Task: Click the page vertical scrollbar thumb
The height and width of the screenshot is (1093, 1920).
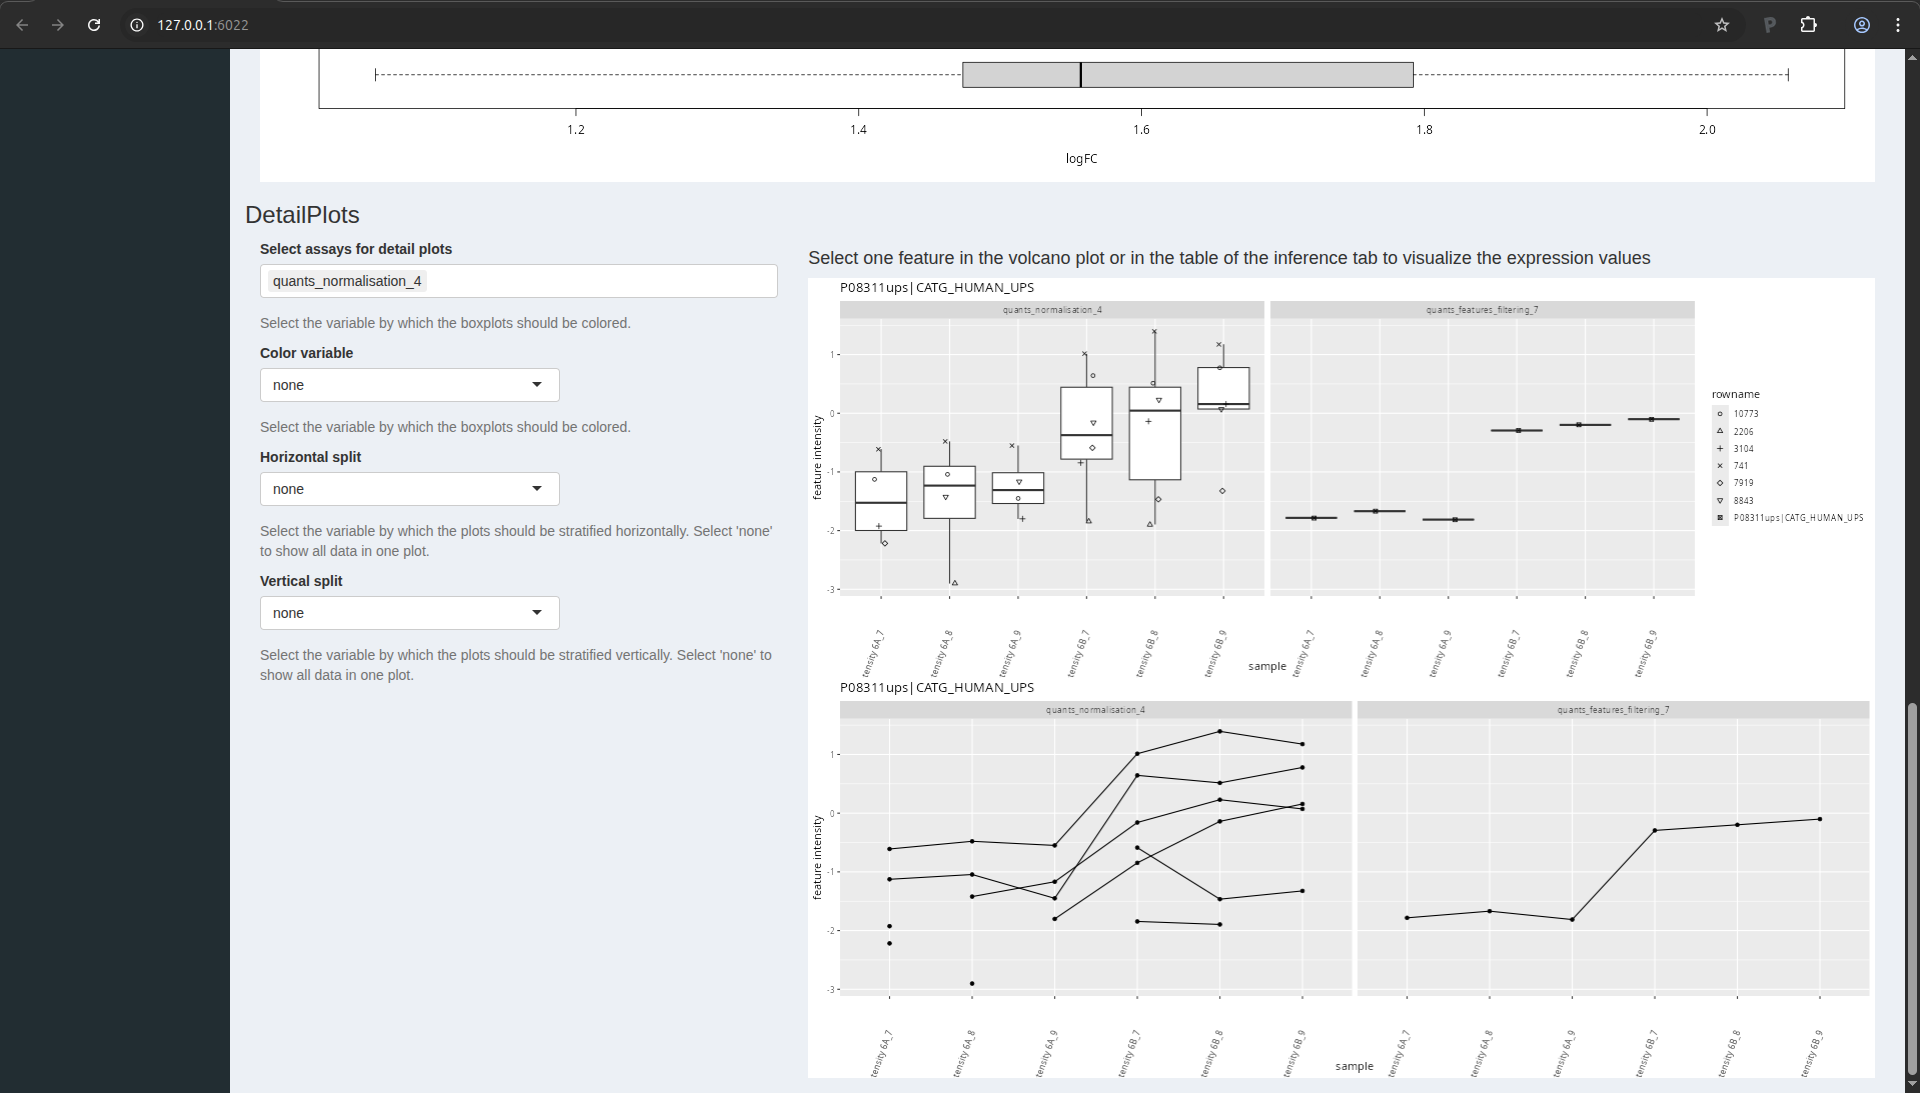Action: click(1912, 888)
